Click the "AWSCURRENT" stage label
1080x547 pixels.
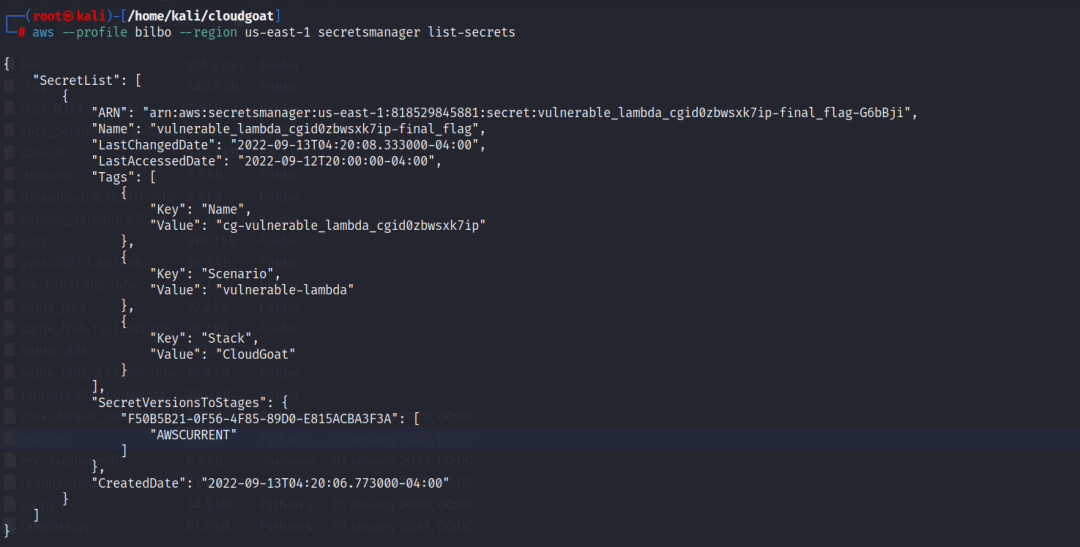coord(194,435)
